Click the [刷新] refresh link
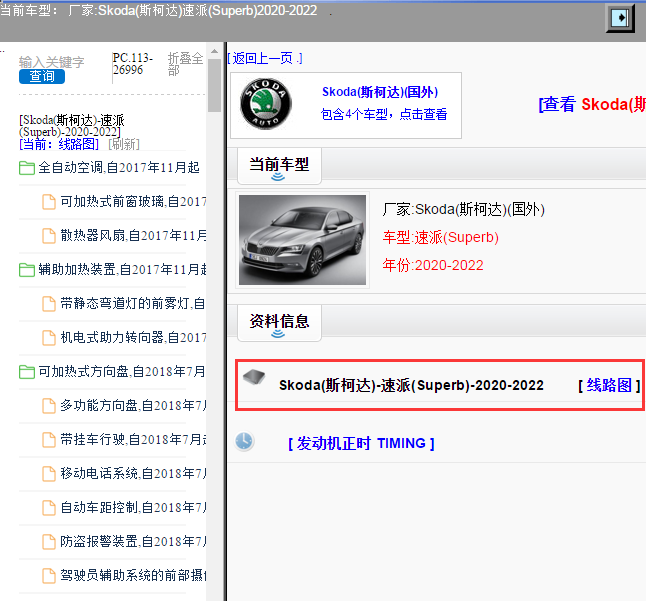 coord(124,144)
